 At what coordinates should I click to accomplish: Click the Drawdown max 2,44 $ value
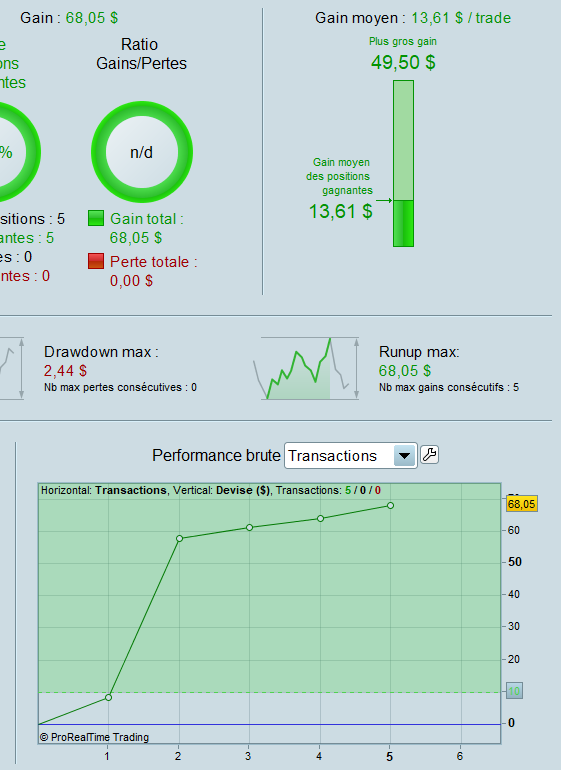point(65,371)
